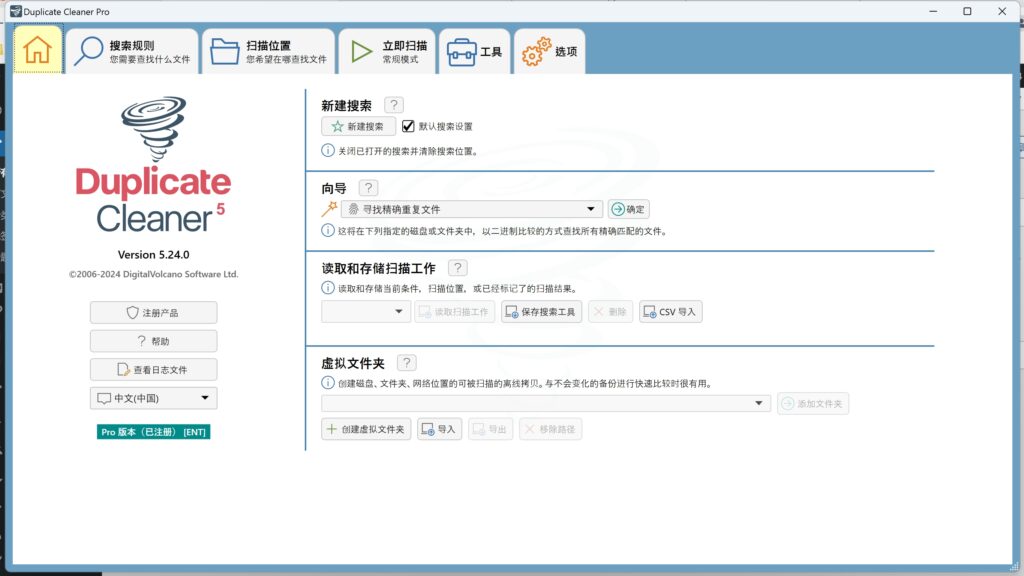Click info icon beside 关闭已打开的搜索 text
The width and height of the screenshot is (1024, 576).
(x=328, y=151)
